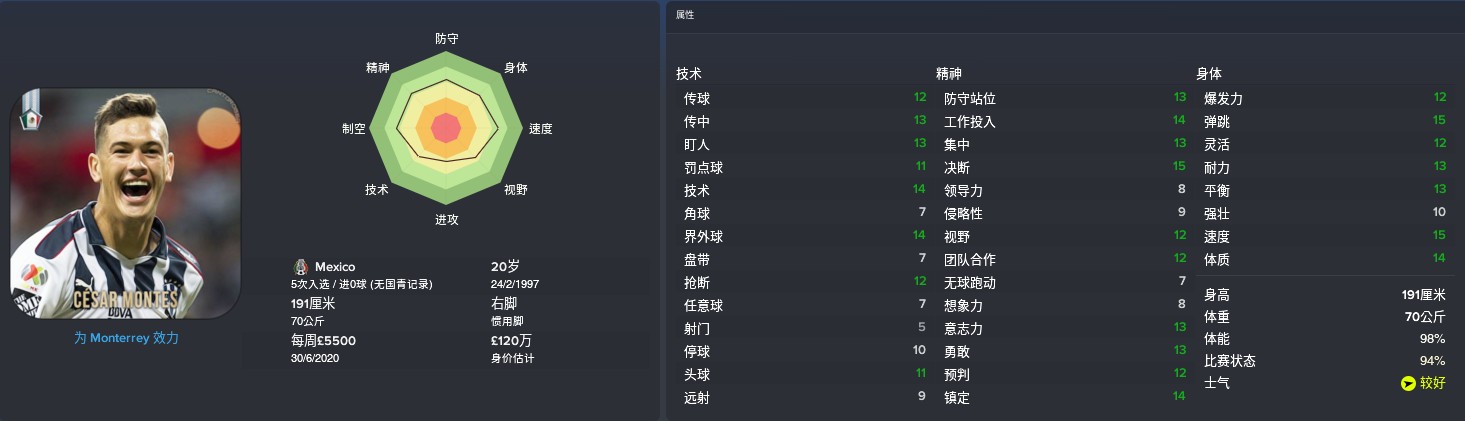Select the 速度 label on the radar chart

[541, 129]
